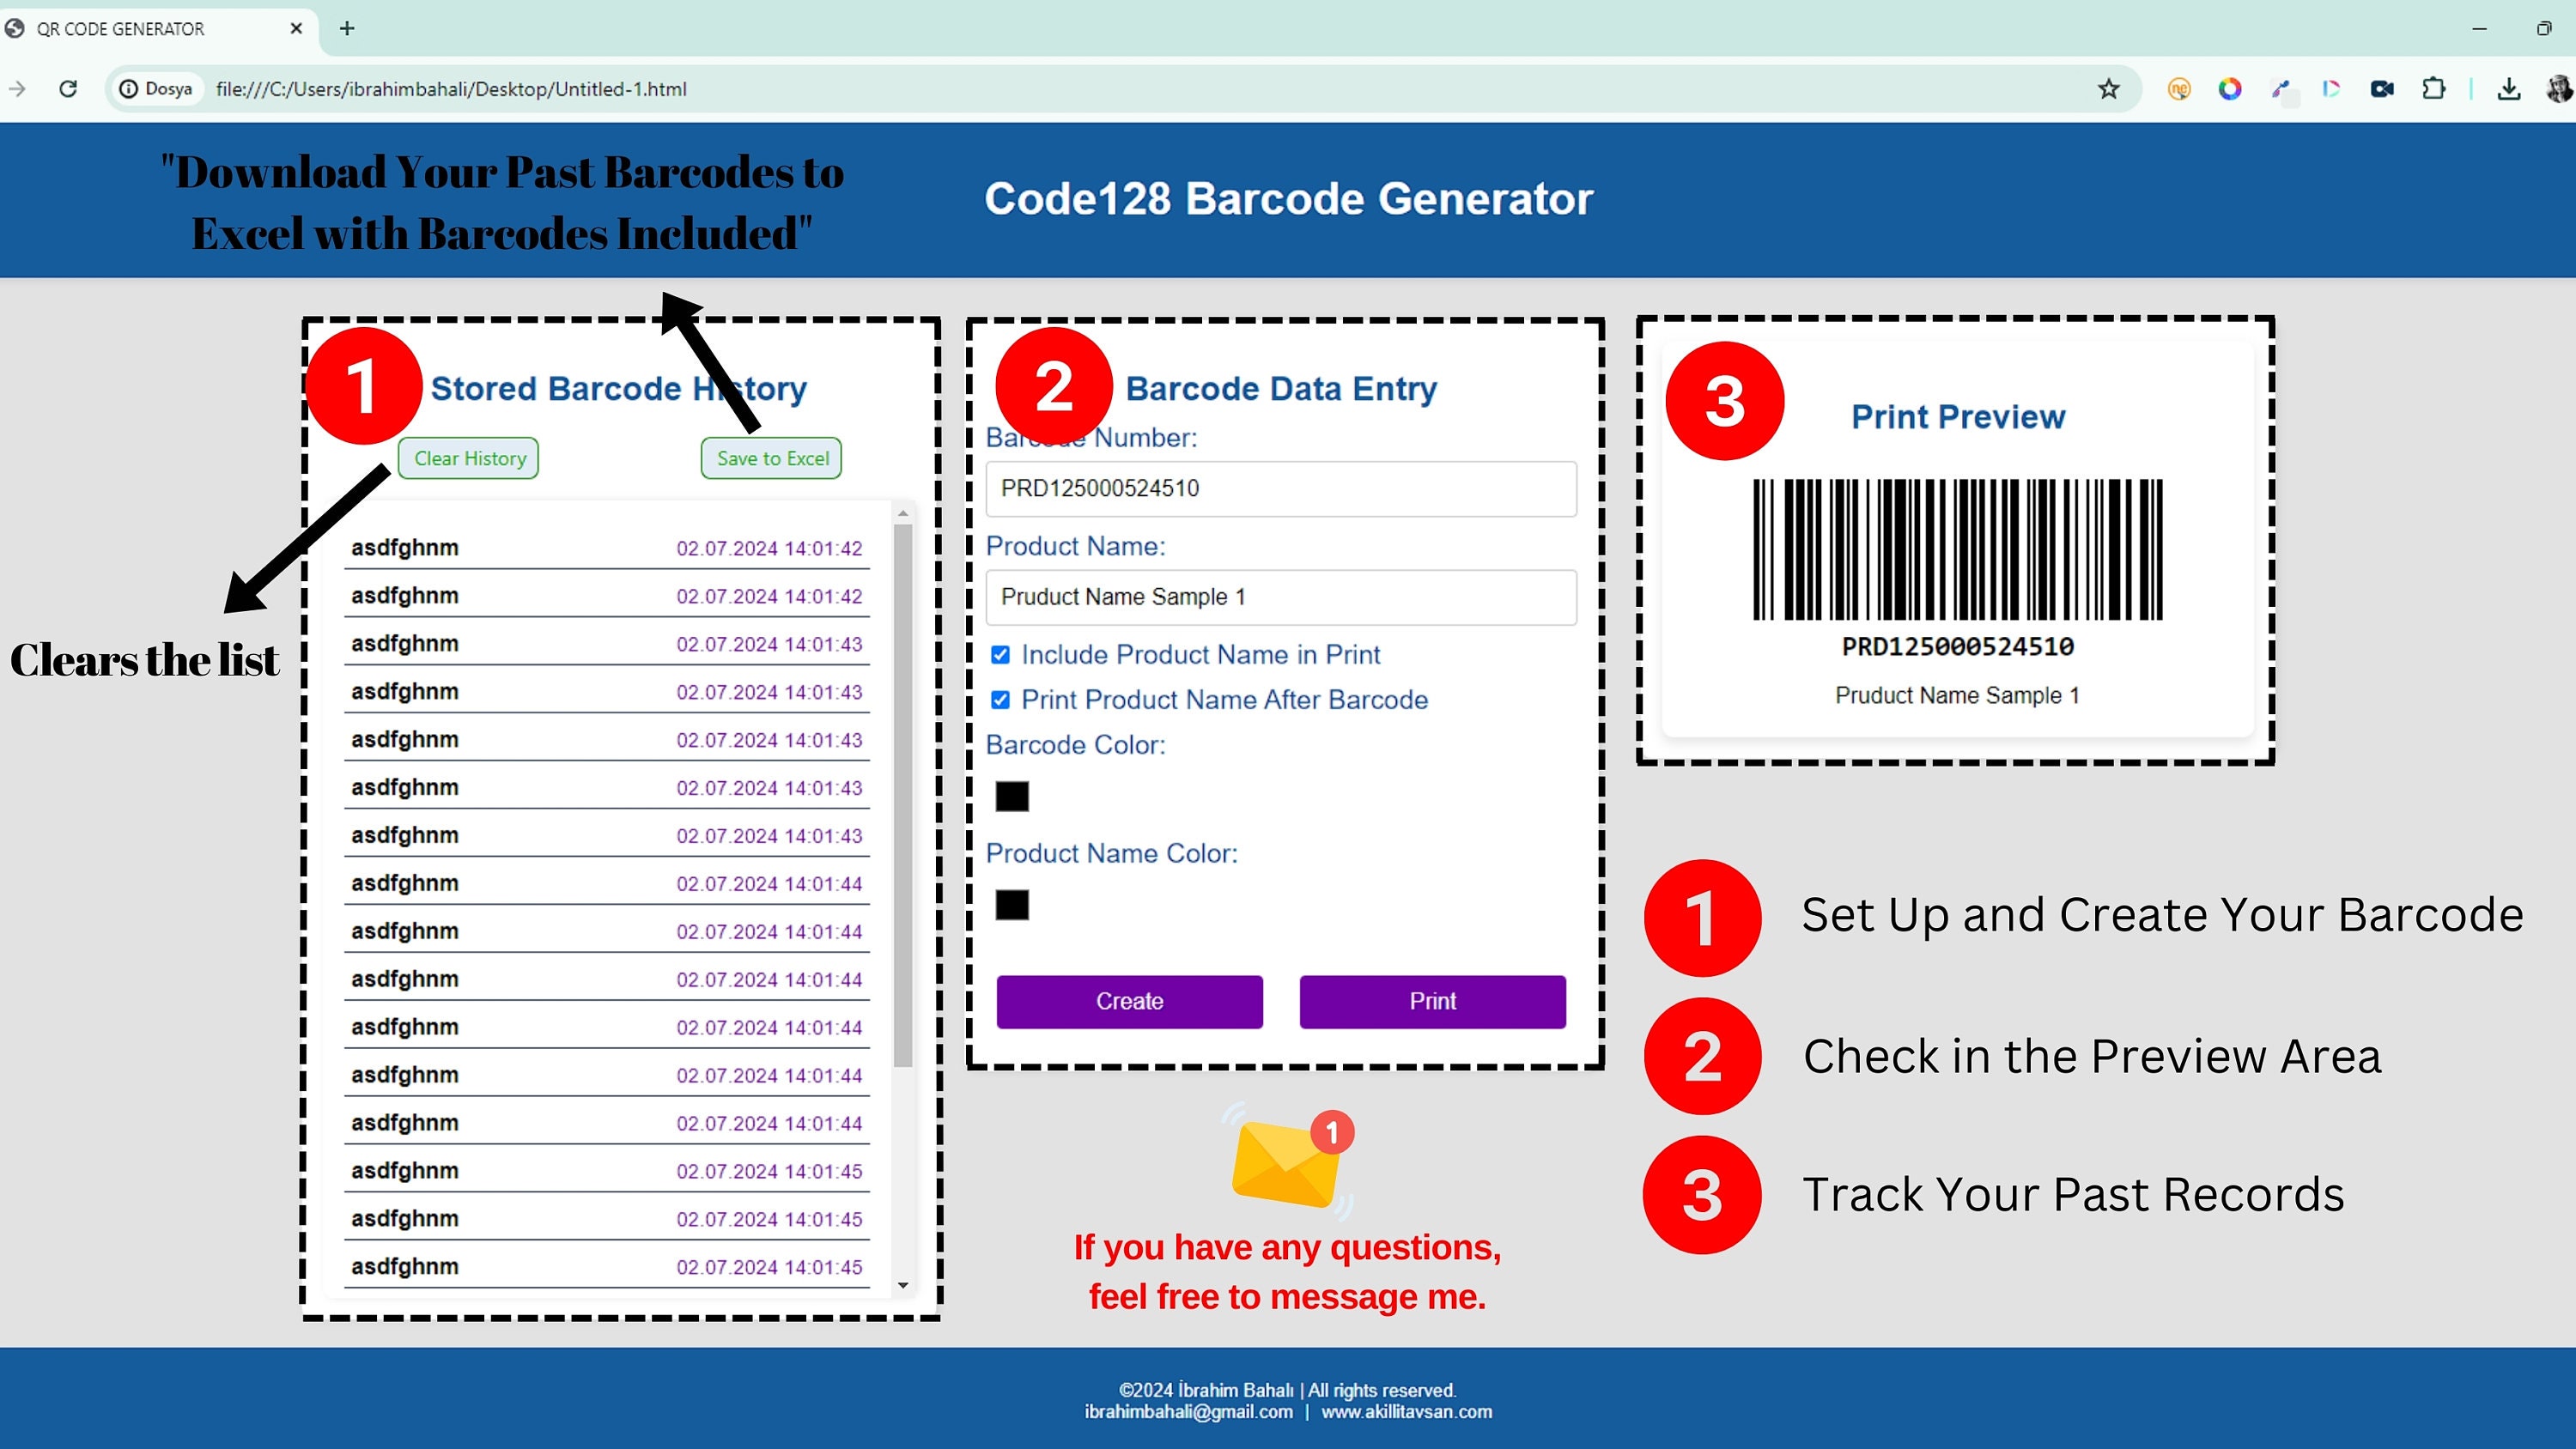This screenshot has height=1449, width=2576.
Task: Select the first asdfghnm entry at 14:01:42
Action: pyautogui.click(x=607, y=548)
